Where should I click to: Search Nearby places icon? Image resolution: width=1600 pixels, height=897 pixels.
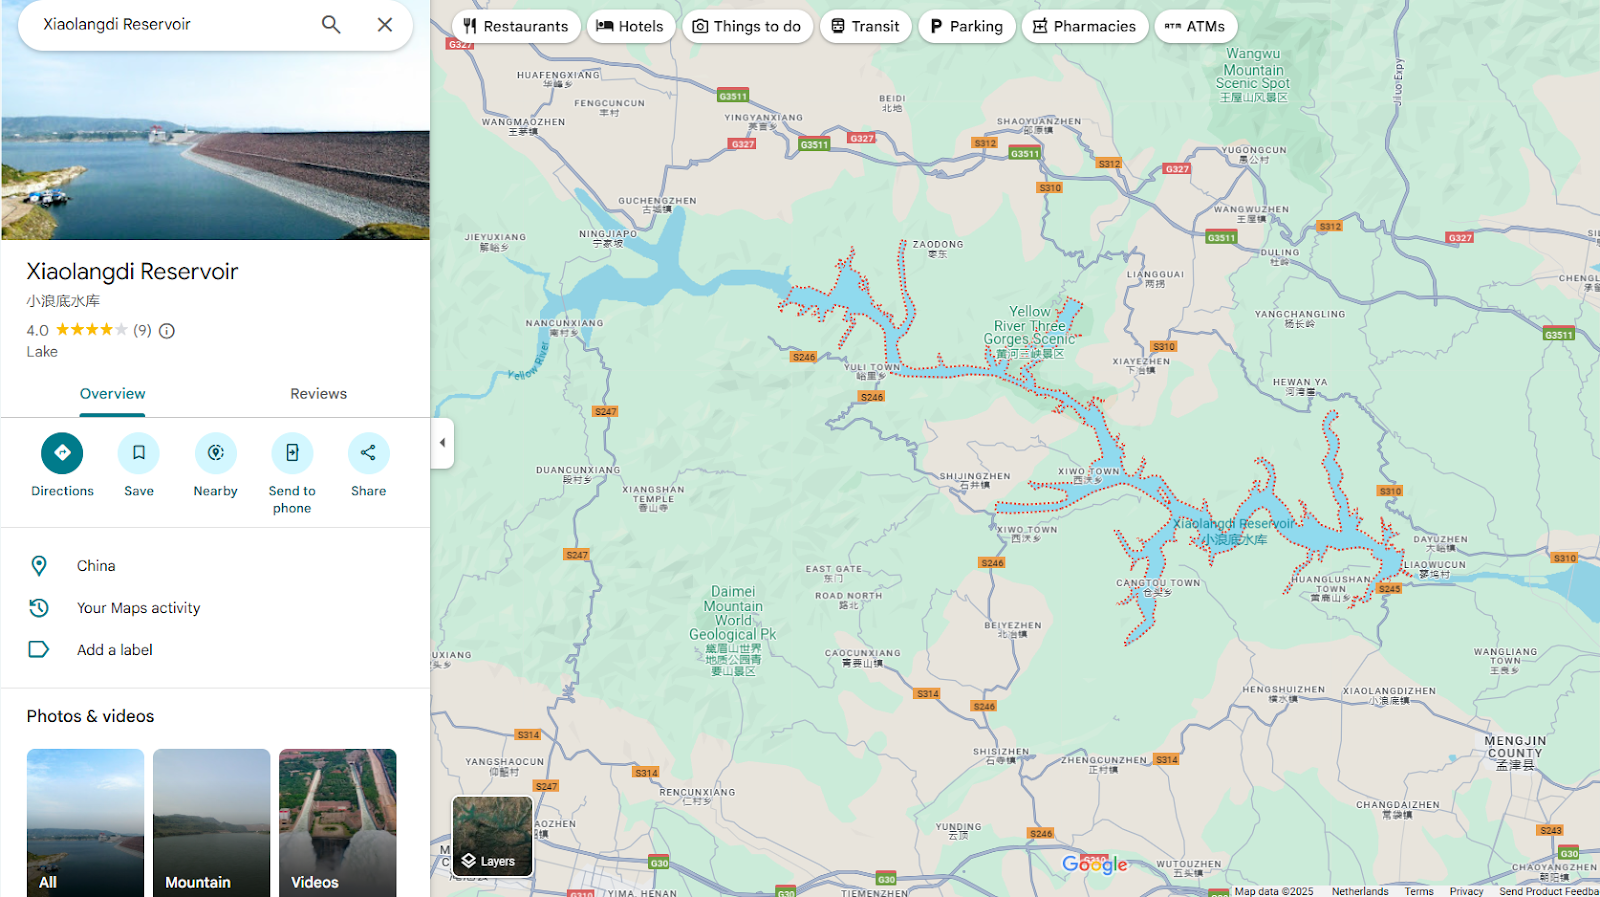(215, 454)
